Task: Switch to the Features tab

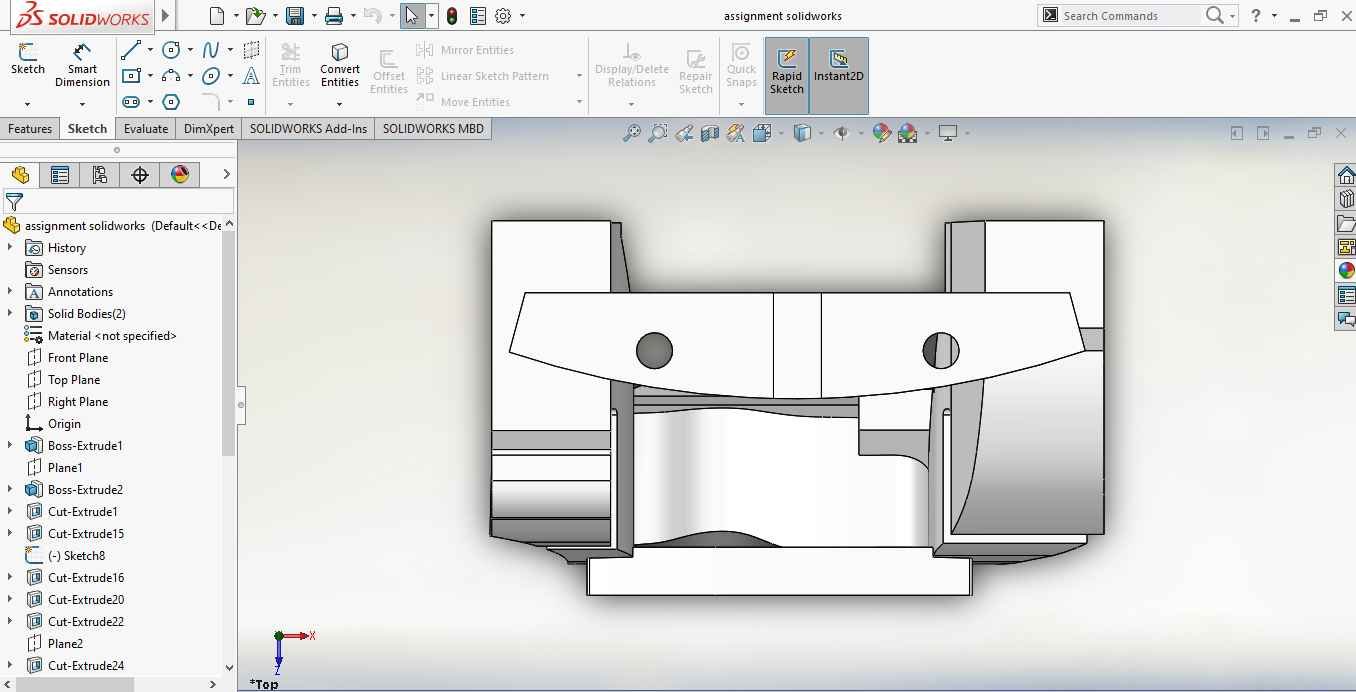Action: pyautogui.click(x=30, y=129)
